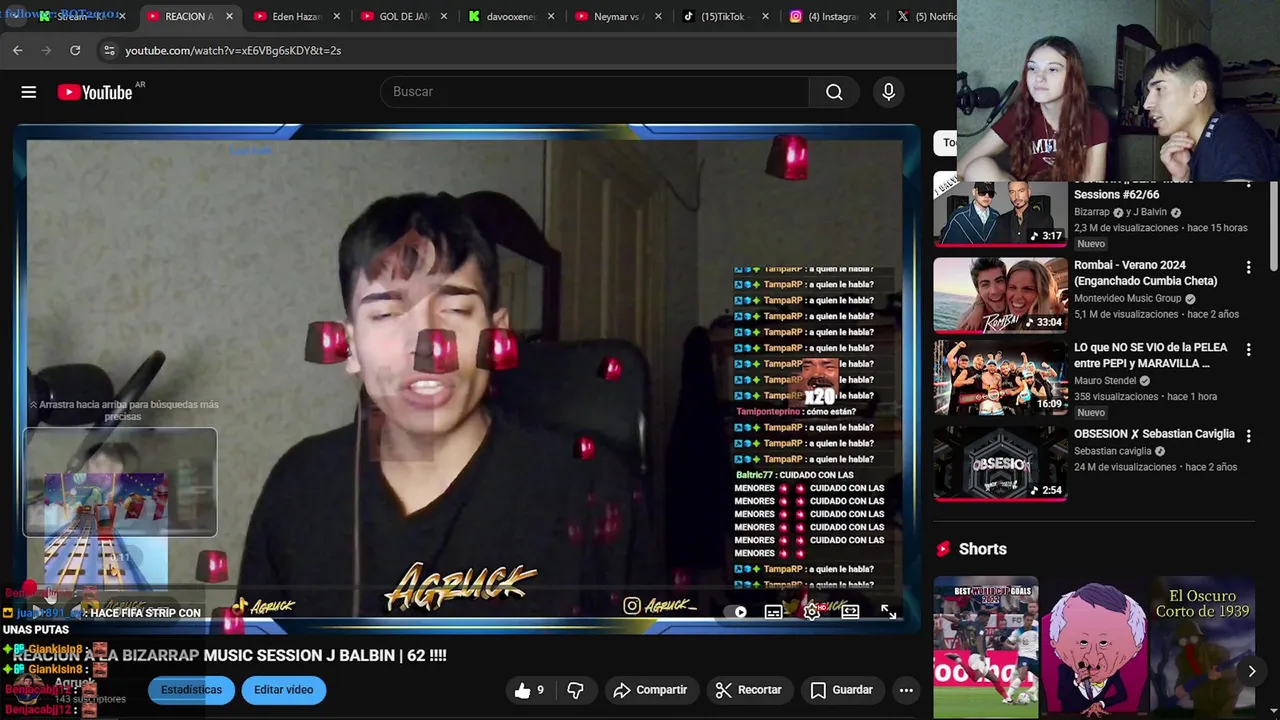This screenshot has width=1280, height=720.
Task: Show next Shorts with right arrow
Action: 1251,672
